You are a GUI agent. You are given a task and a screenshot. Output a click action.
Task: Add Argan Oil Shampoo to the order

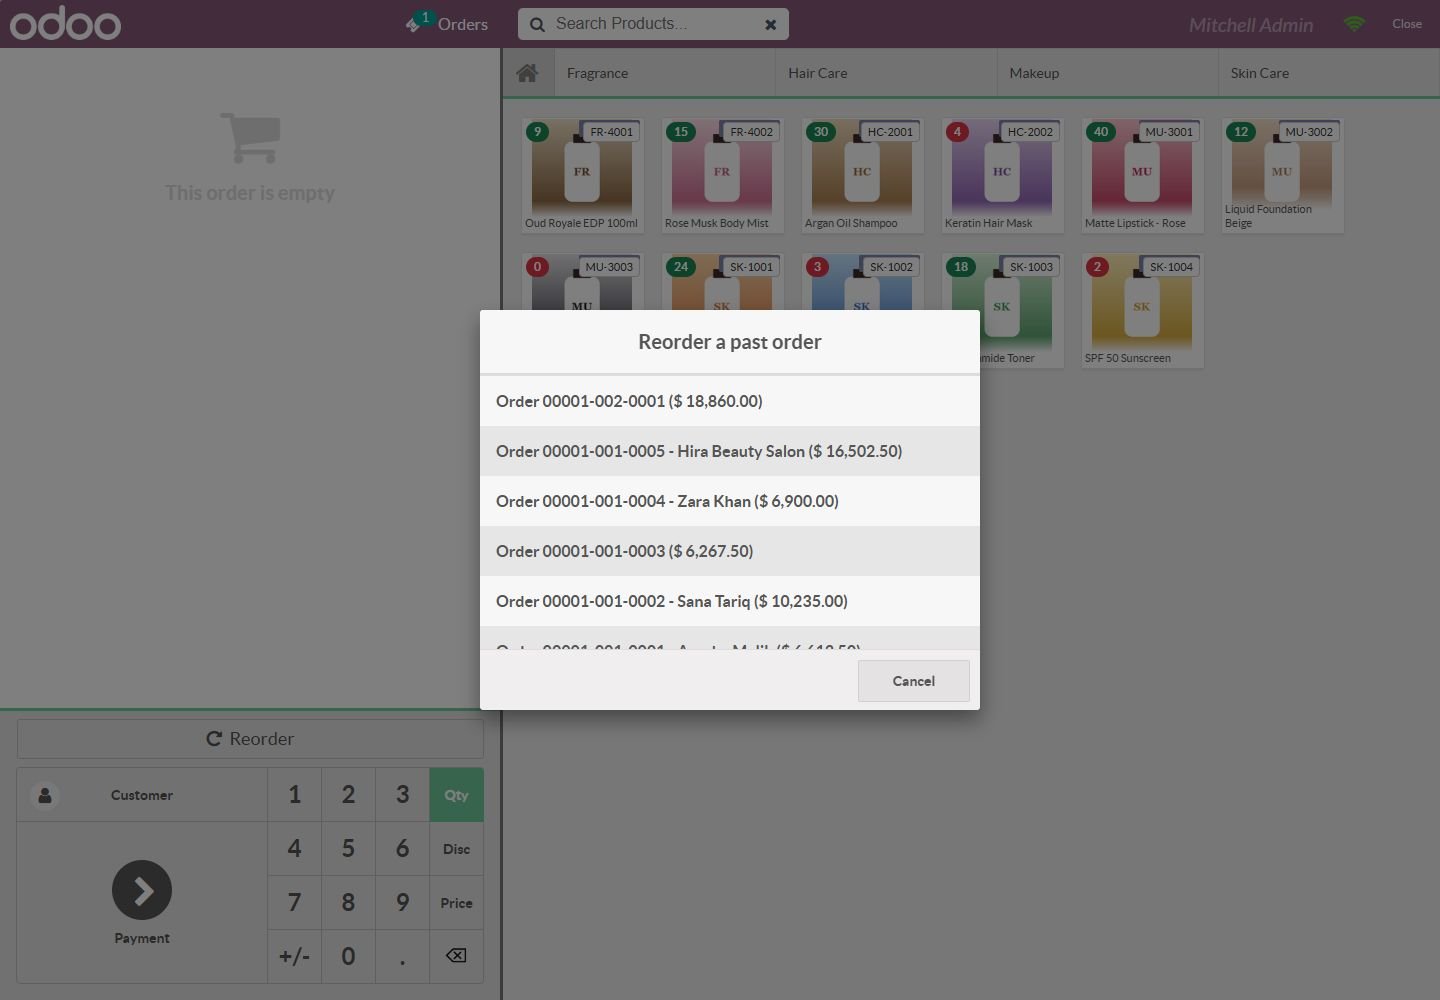862,176
